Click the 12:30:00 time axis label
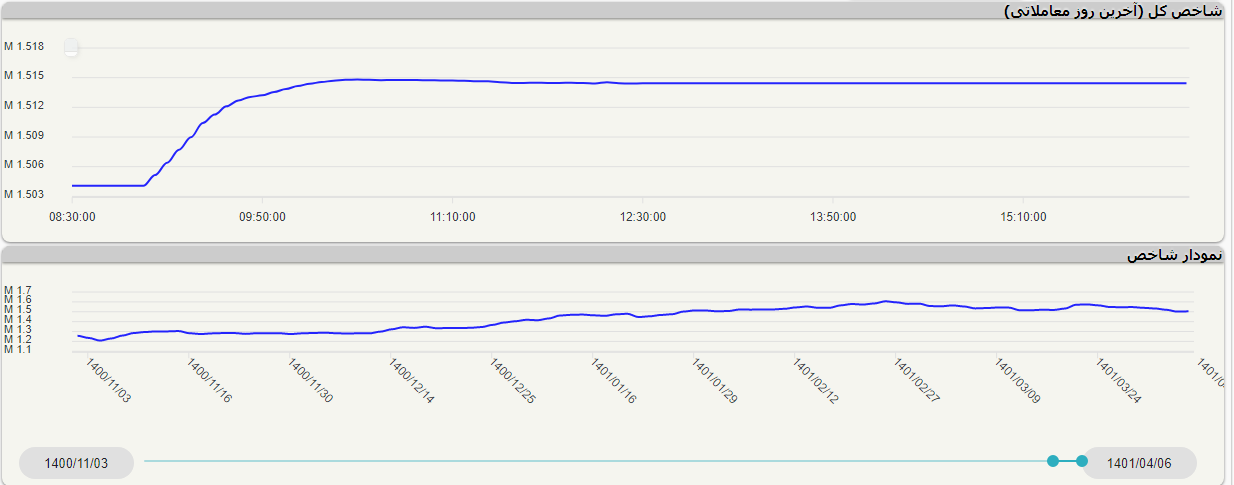Image resolution: width=1234 pixels, height=485 pixels. pyautogui.click(x=643, y=216)
